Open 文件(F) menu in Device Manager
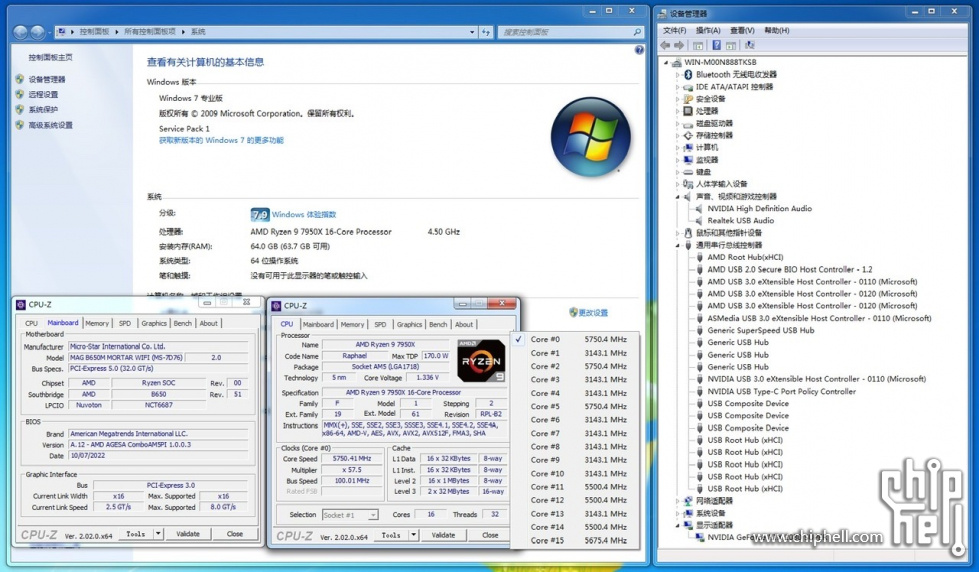Screen dimensions: 979x572 click(x=674, y=30)
